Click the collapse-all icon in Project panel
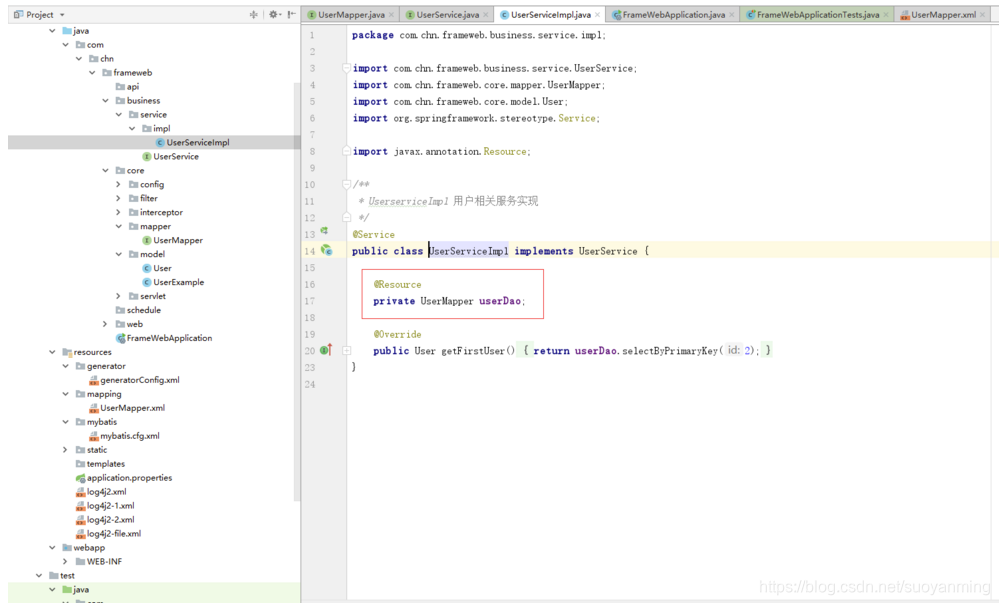 (x=253, y=16)
